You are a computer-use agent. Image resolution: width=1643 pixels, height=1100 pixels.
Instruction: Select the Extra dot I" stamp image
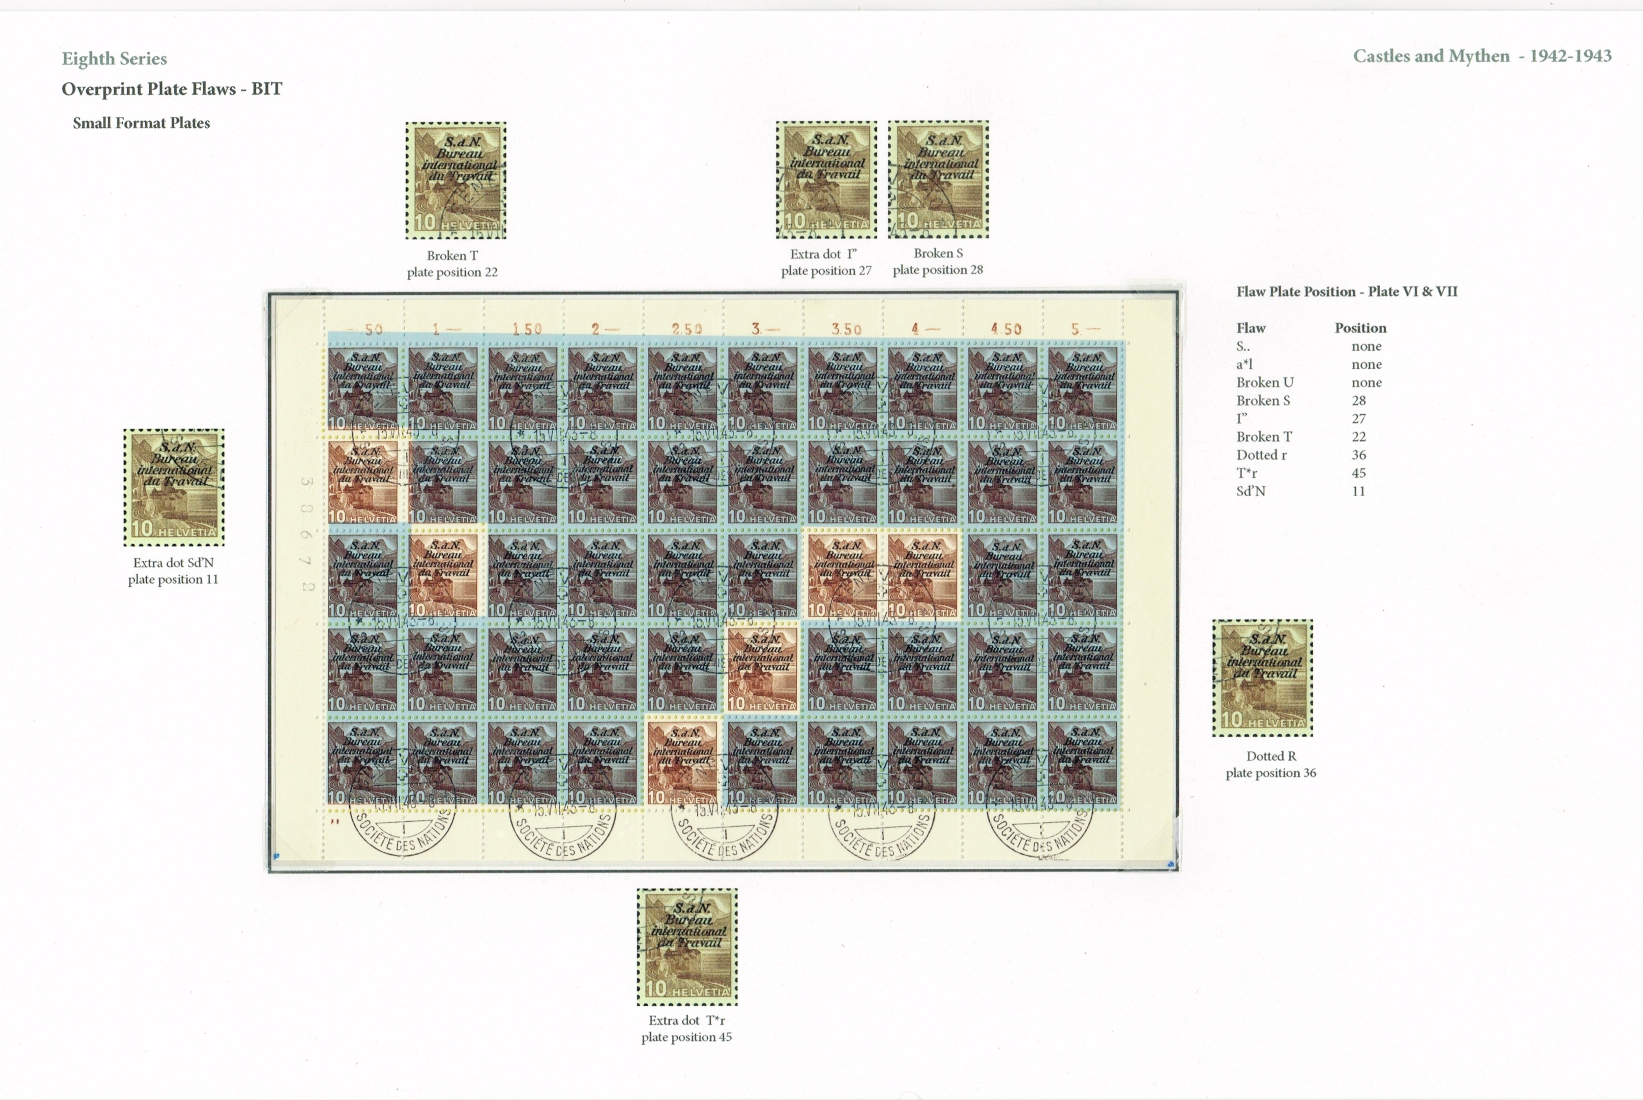coord(826,180)
